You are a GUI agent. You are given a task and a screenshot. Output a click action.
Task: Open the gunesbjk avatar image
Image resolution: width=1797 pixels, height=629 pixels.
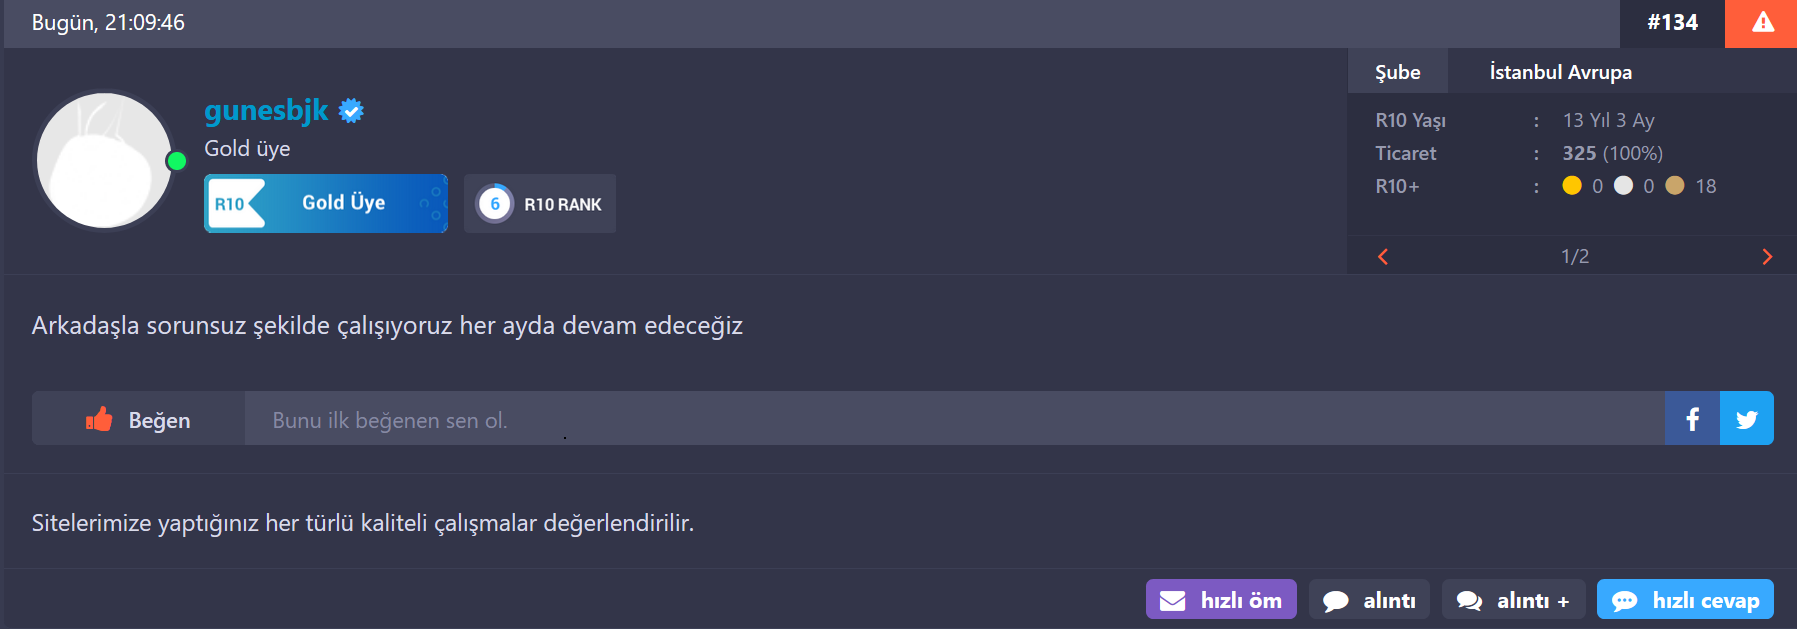click(x=105, y=161)
